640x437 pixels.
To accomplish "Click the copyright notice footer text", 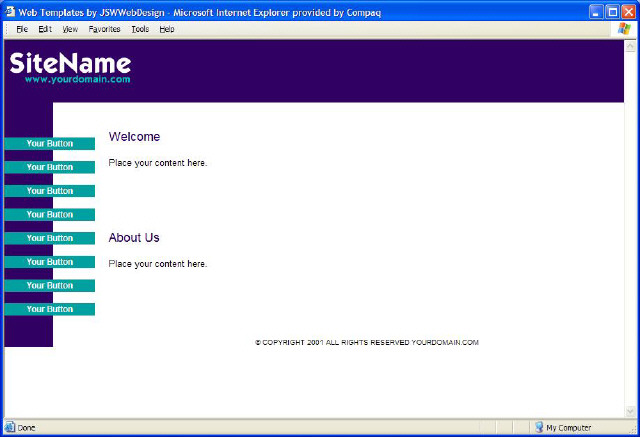I will (x=367, y=343).
